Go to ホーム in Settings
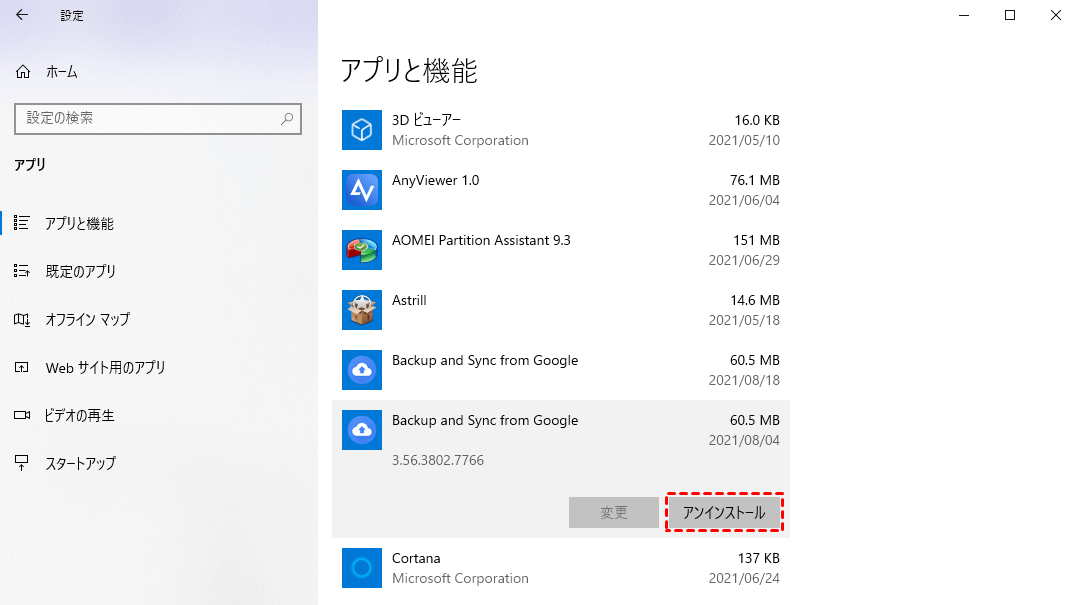 coord(62,72)
